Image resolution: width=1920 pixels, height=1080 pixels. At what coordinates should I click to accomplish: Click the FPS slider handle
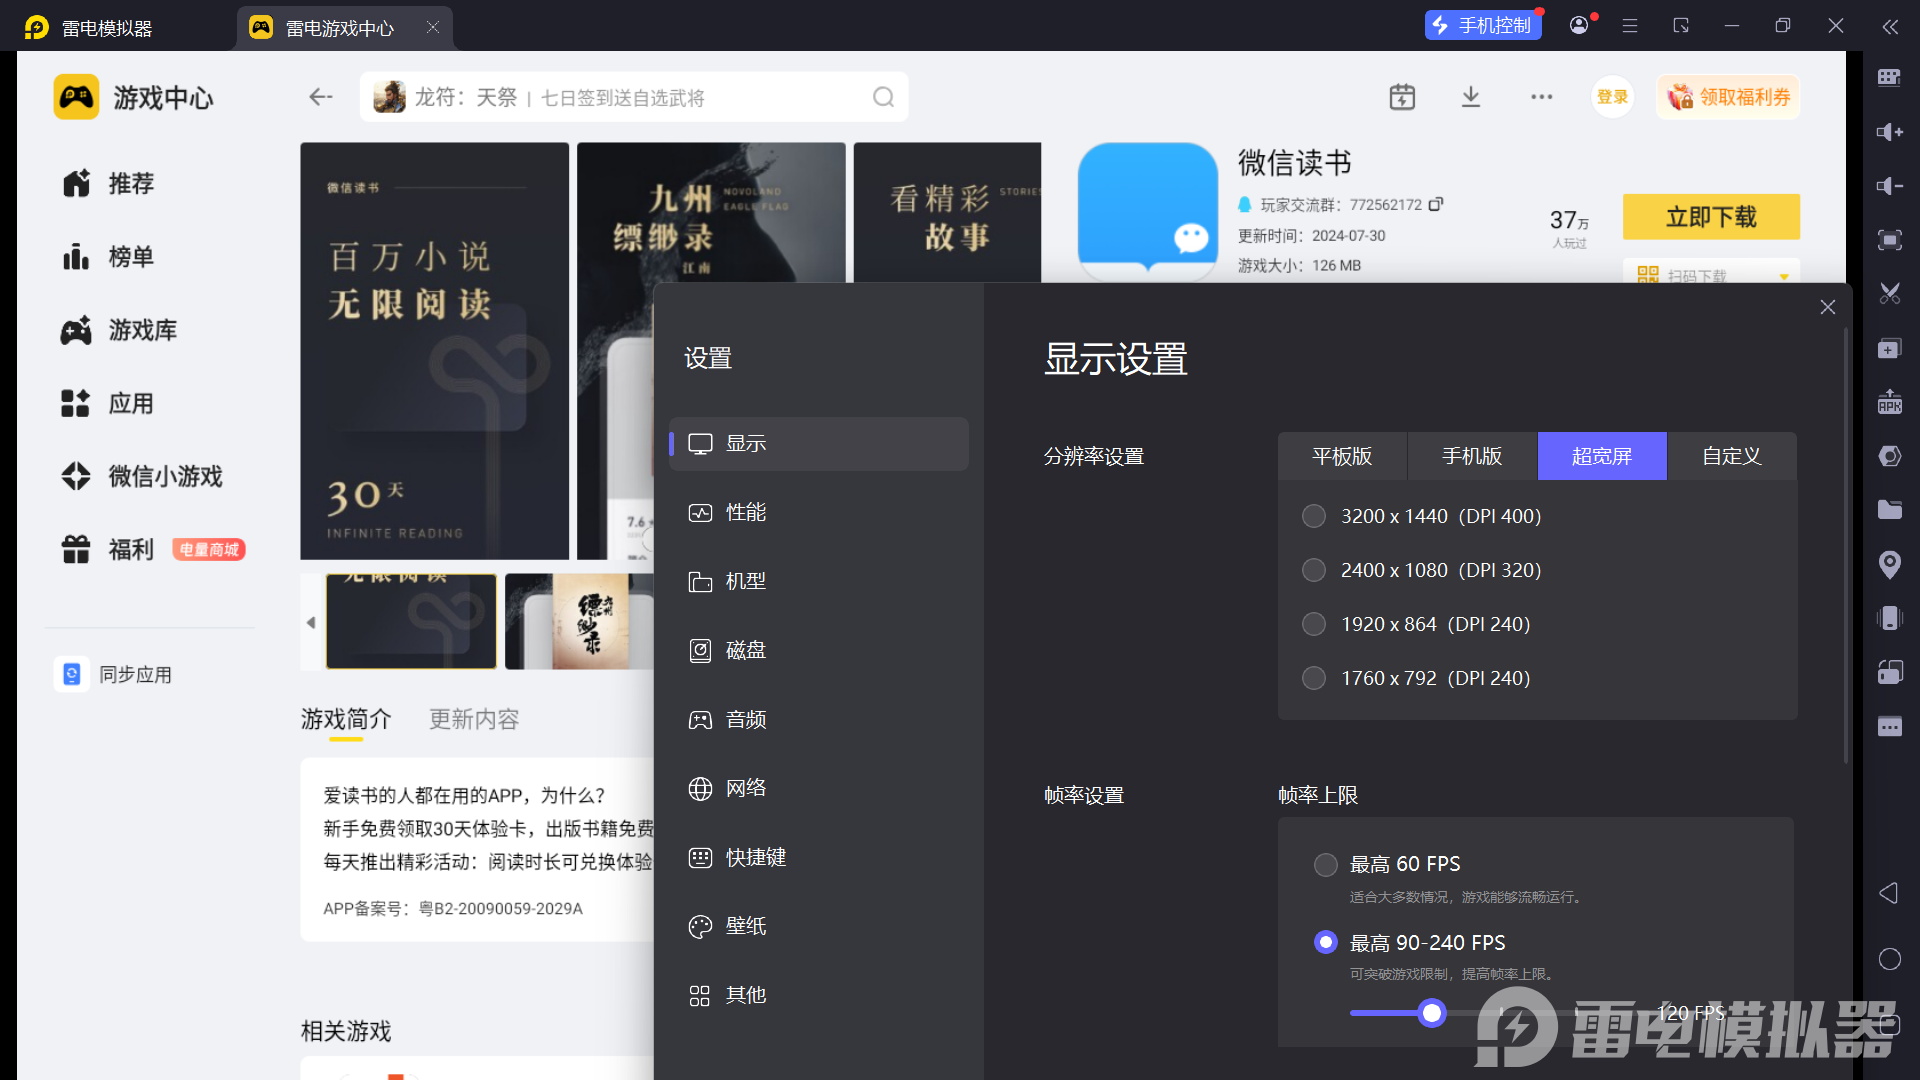pyautogui.click(x=1432, y=1013)
